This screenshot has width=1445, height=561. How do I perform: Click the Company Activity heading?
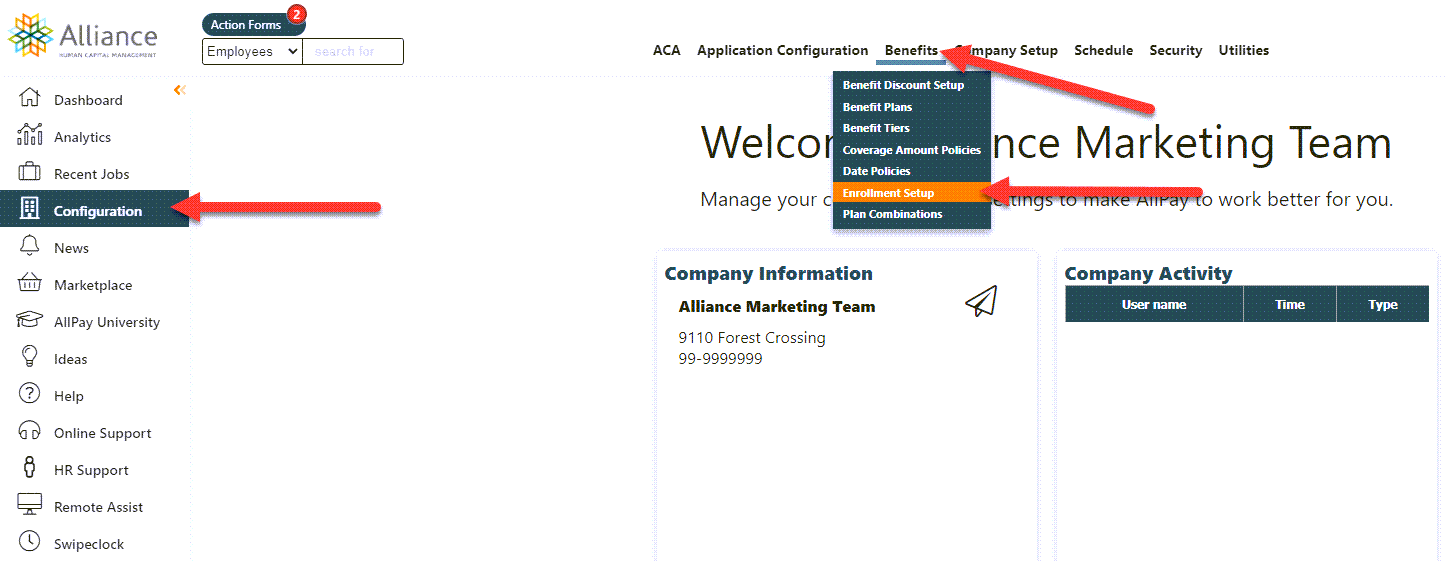pyautogui.click(x=1148, y=273)
